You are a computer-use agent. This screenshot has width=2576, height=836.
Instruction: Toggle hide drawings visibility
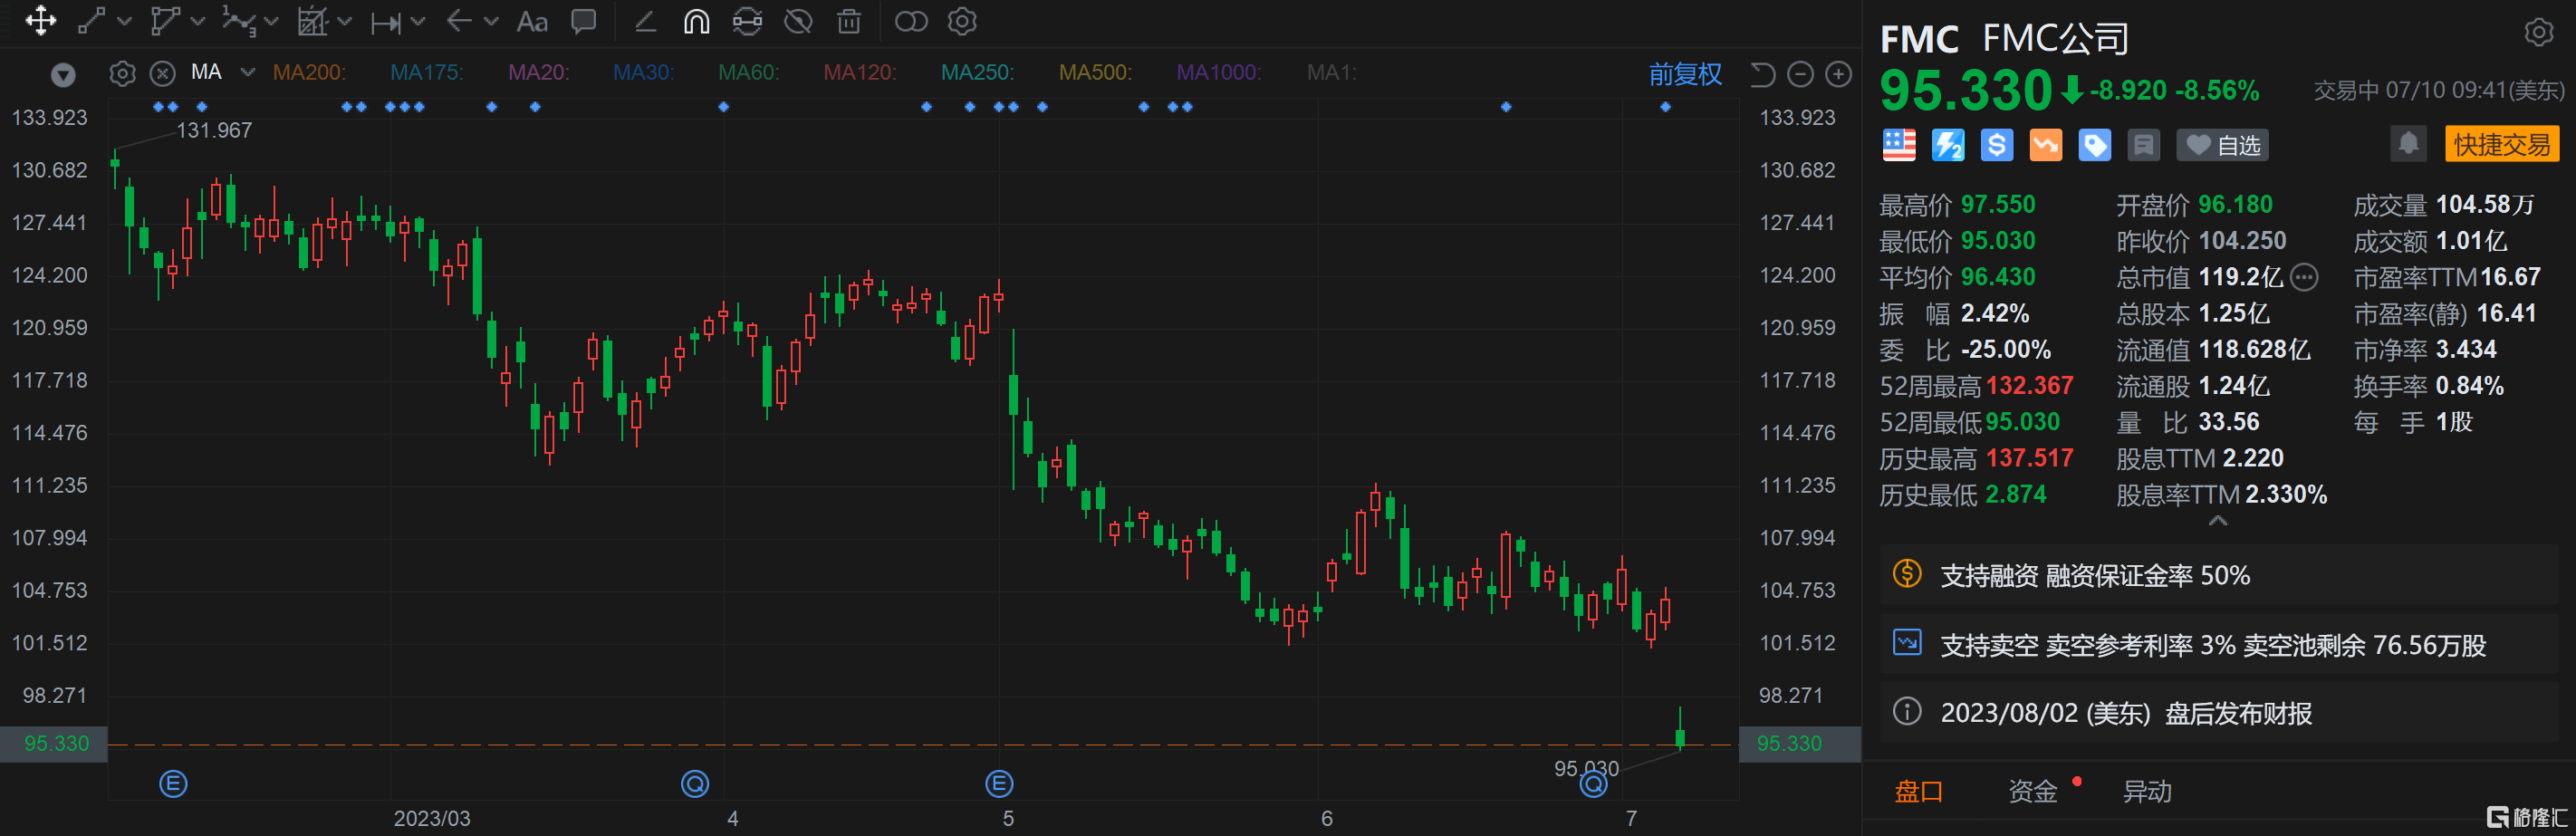click(x=798, y=21)
